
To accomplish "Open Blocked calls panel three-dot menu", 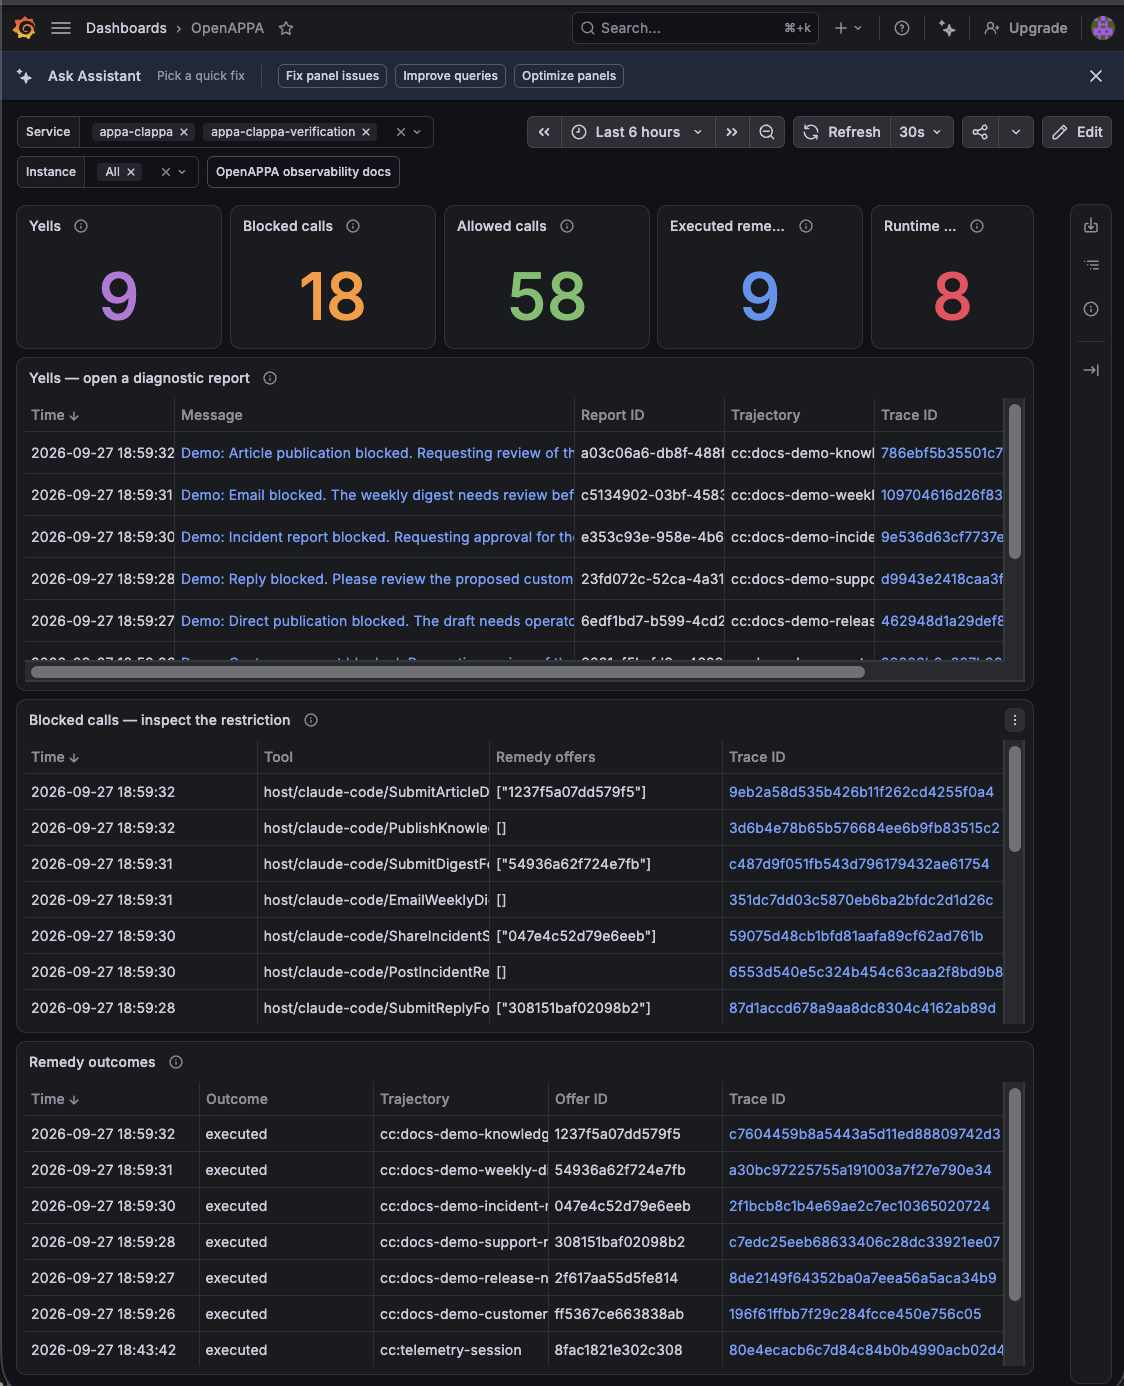I will click(1015, 720).
